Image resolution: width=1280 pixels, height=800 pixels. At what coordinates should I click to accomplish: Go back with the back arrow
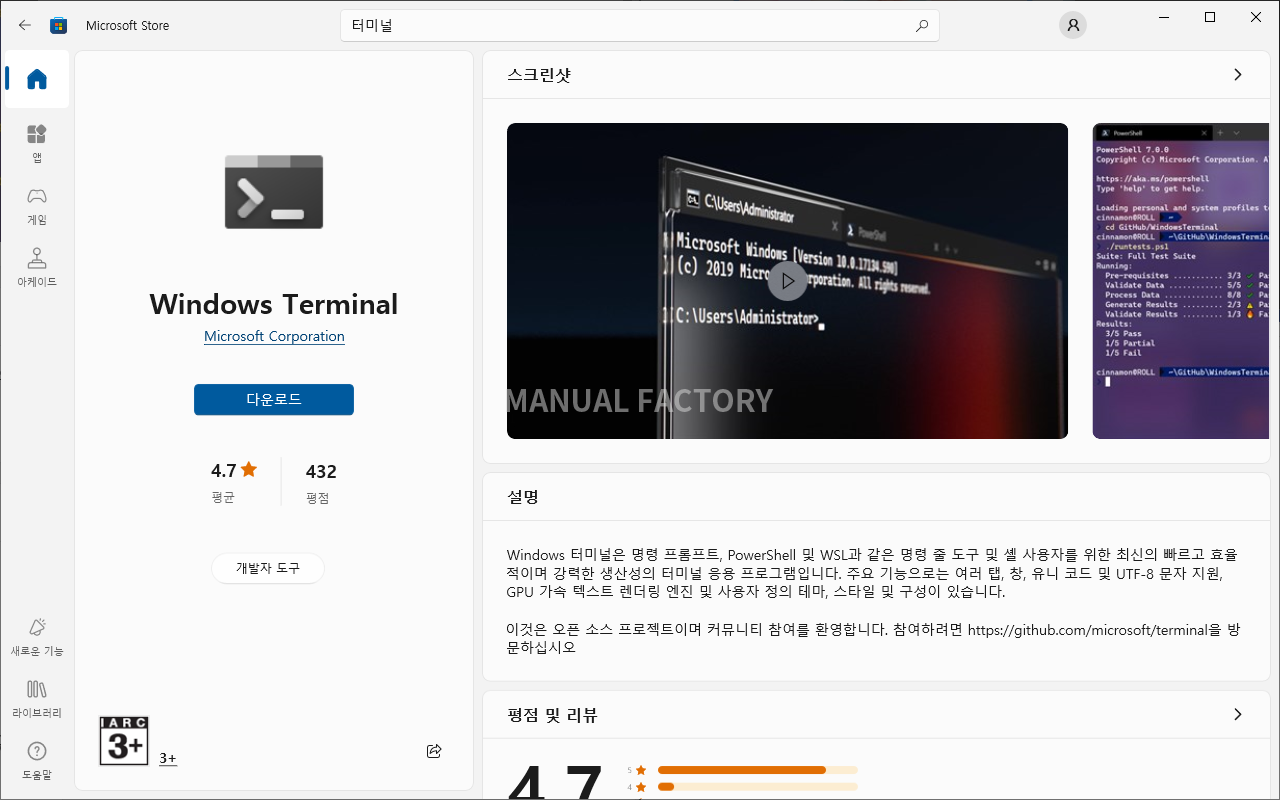coord(25,25)
